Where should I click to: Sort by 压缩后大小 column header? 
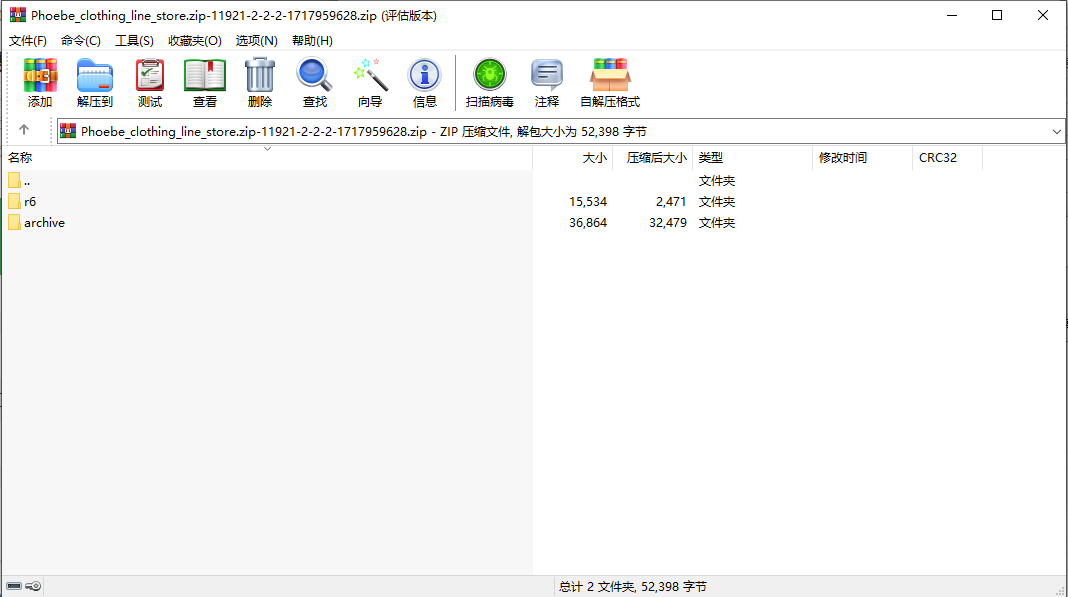point(653,157)
